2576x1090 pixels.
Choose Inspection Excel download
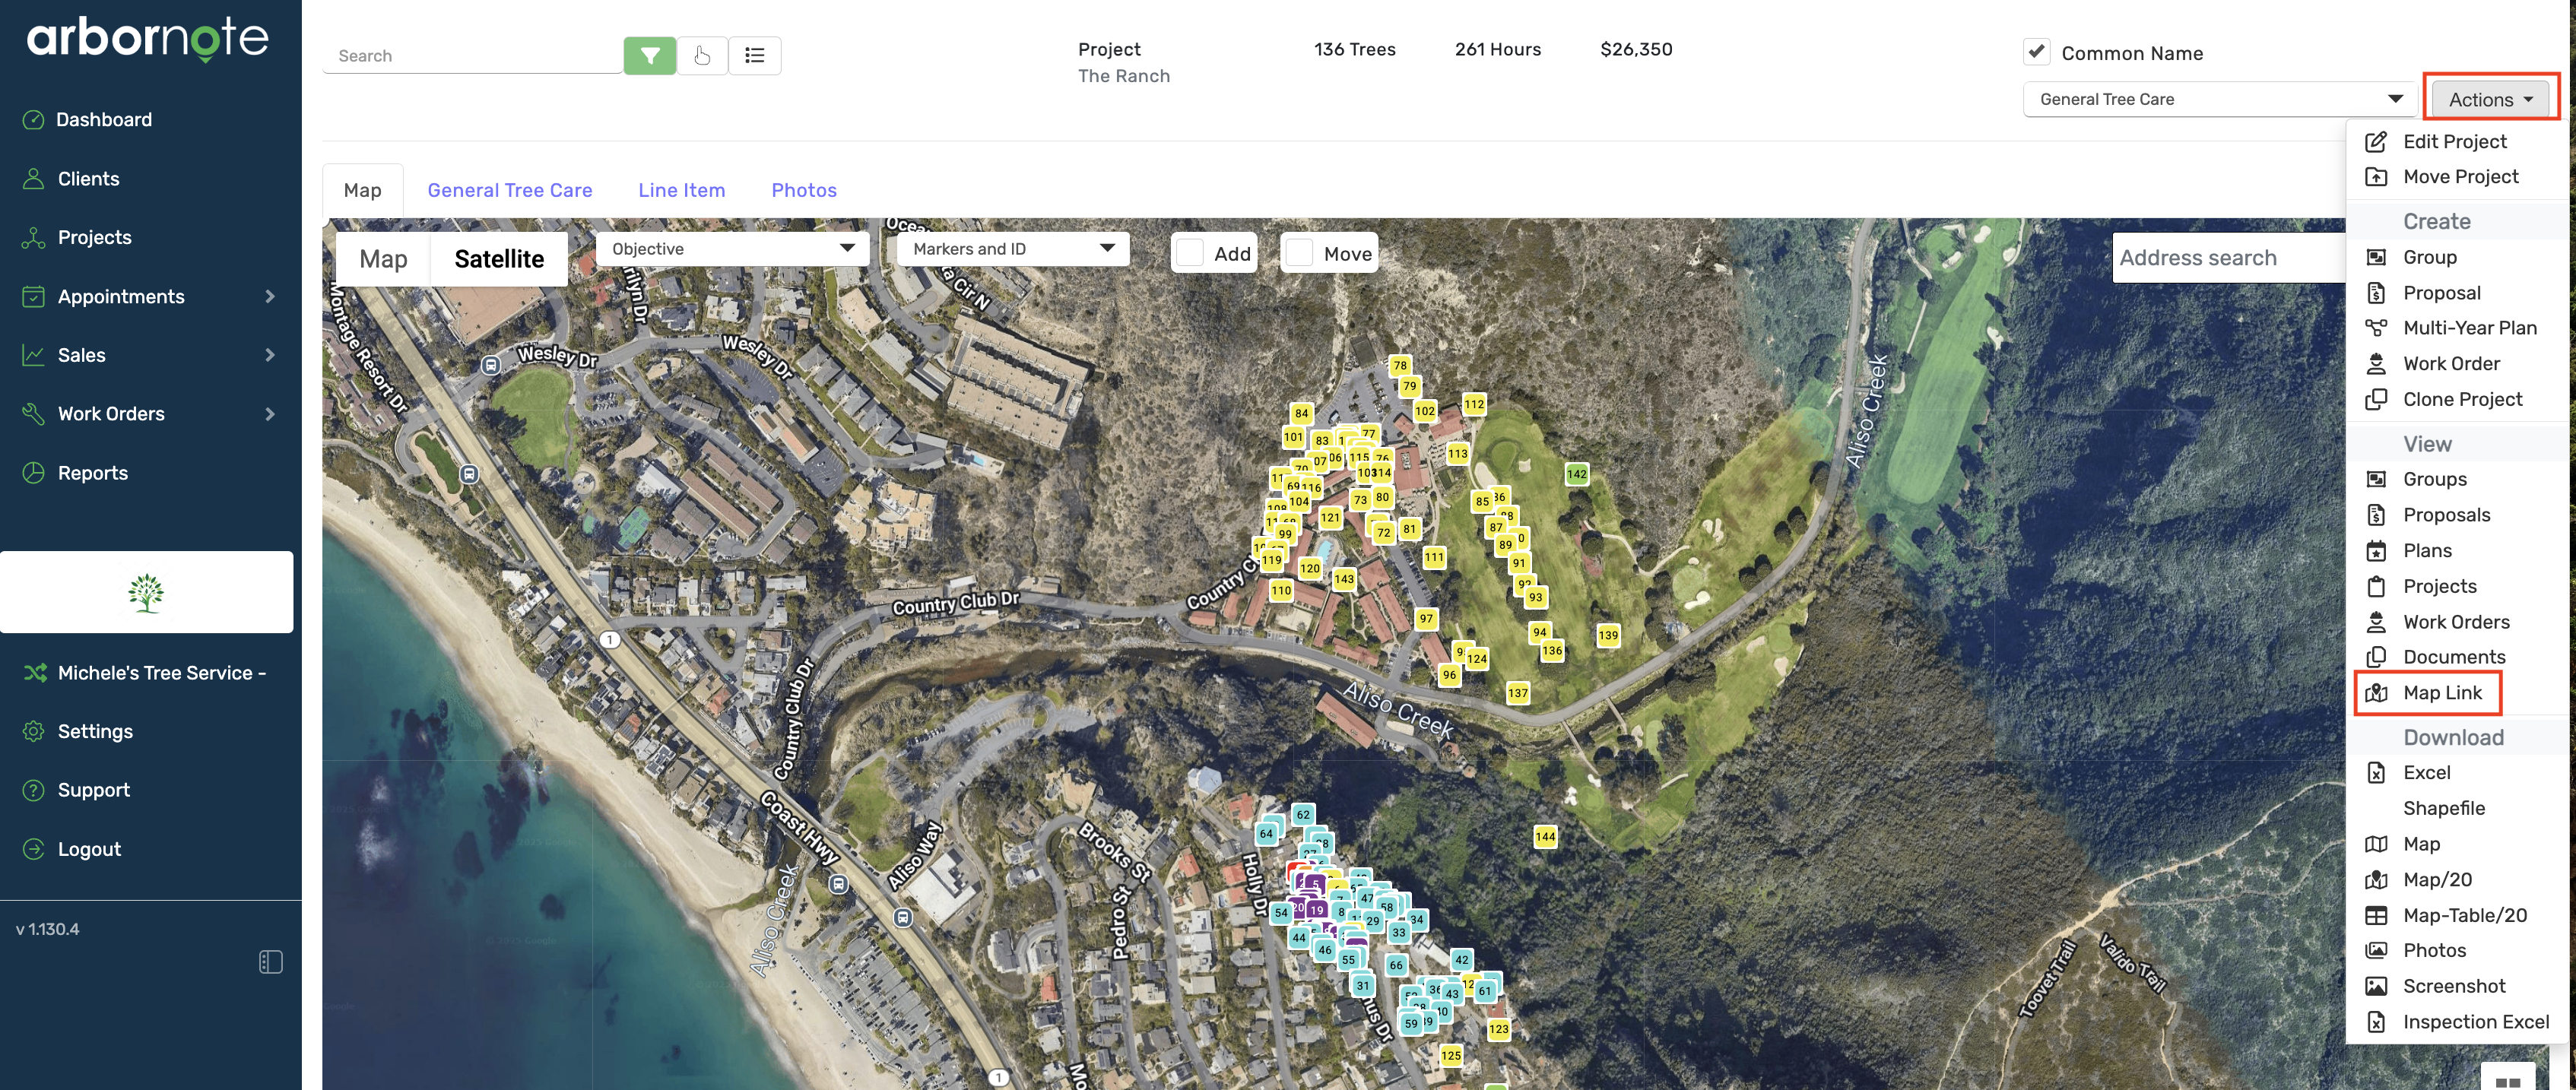click(2476, 1021)
